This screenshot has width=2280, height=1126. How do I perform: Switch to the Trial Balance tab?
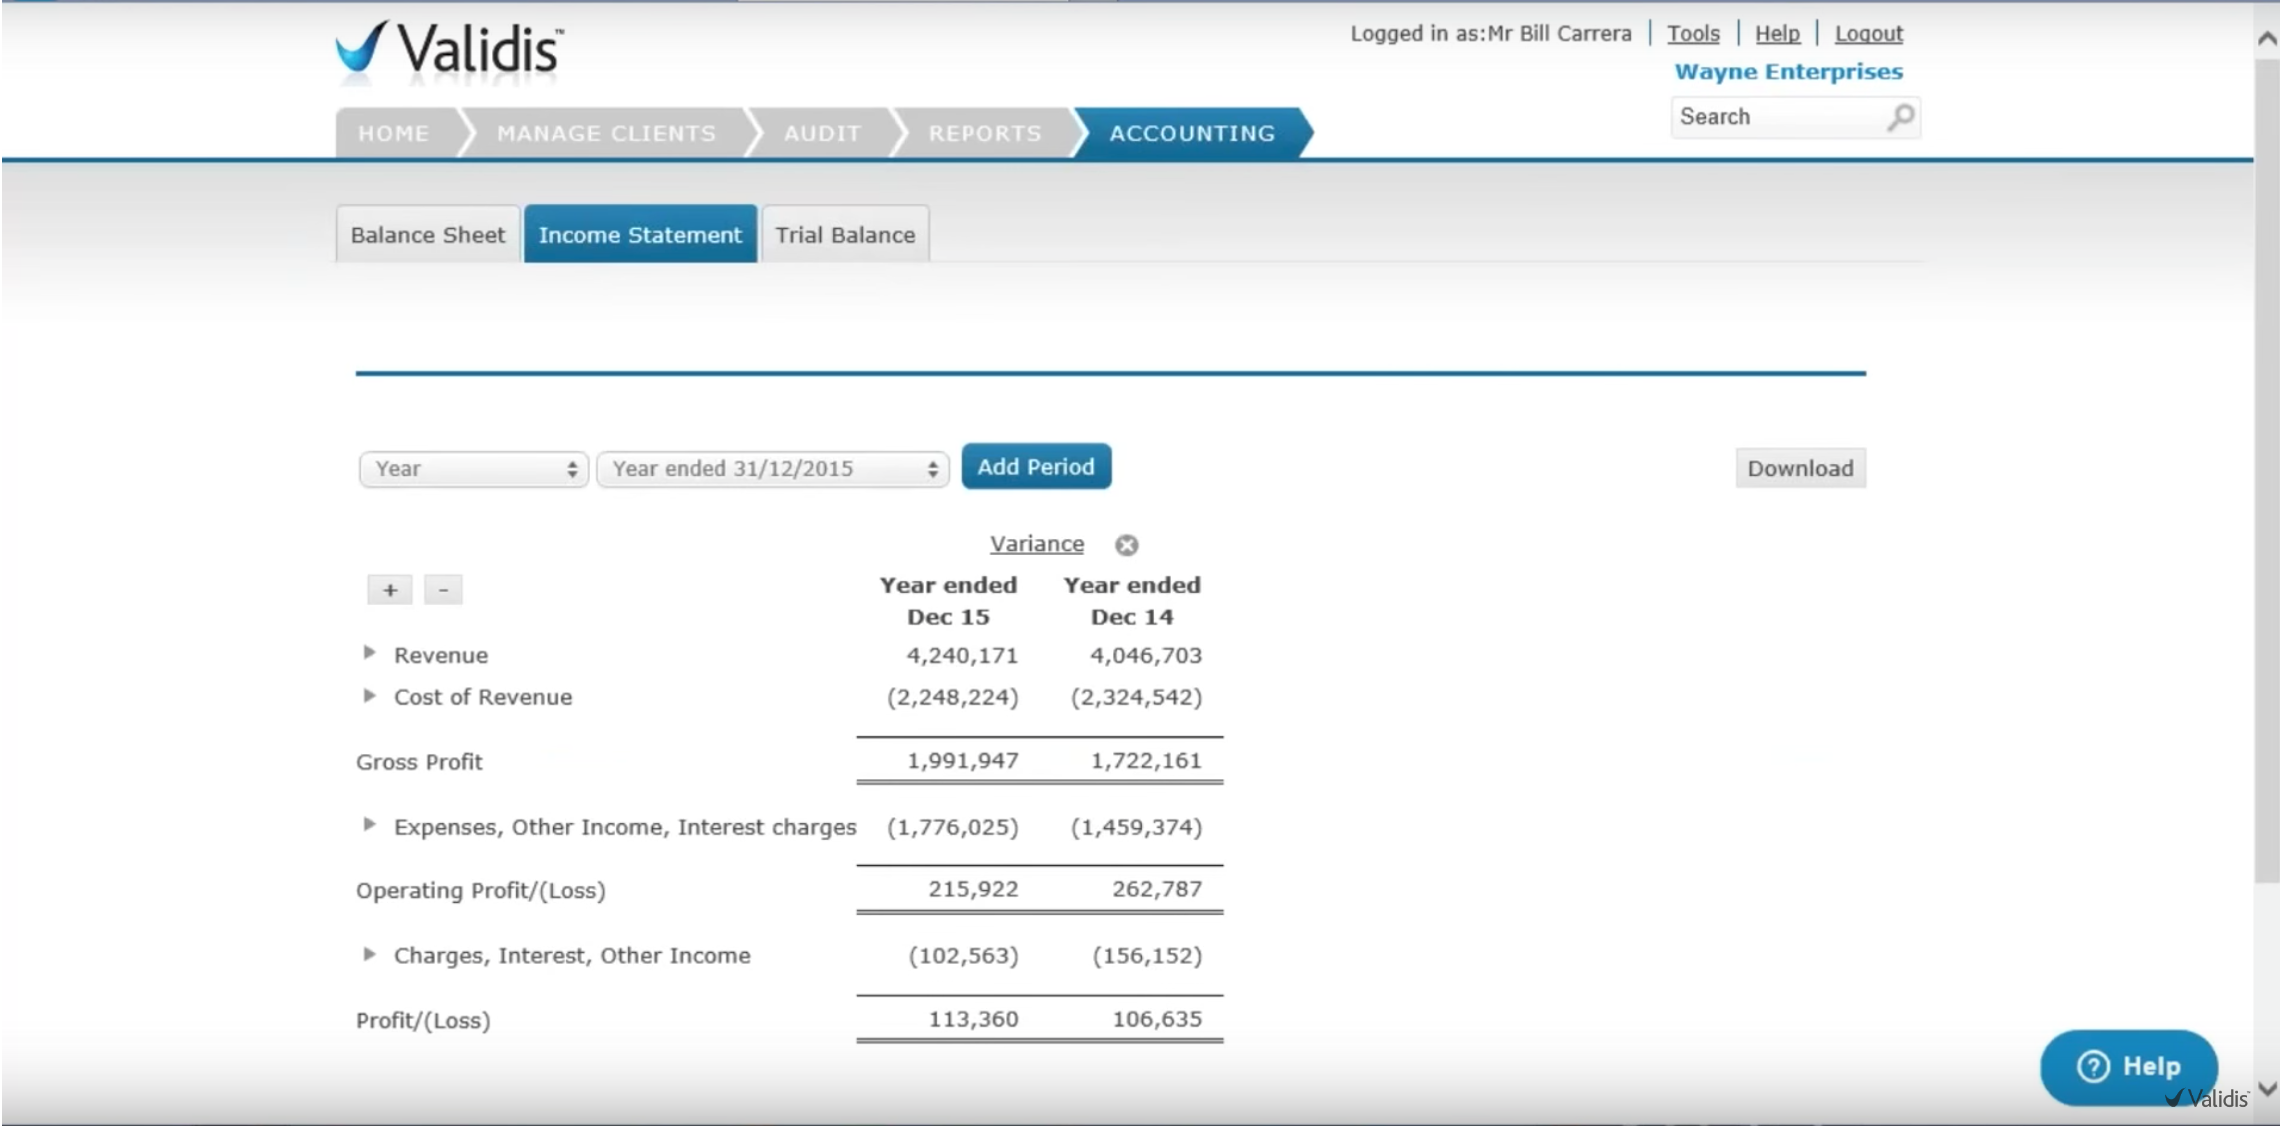click(845, 235)
